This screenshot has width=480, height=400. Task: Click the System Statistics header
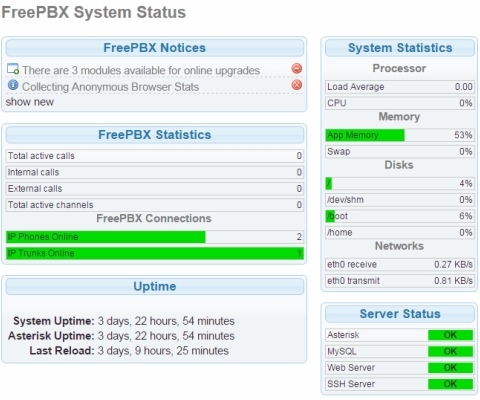[x=400, y=48]
